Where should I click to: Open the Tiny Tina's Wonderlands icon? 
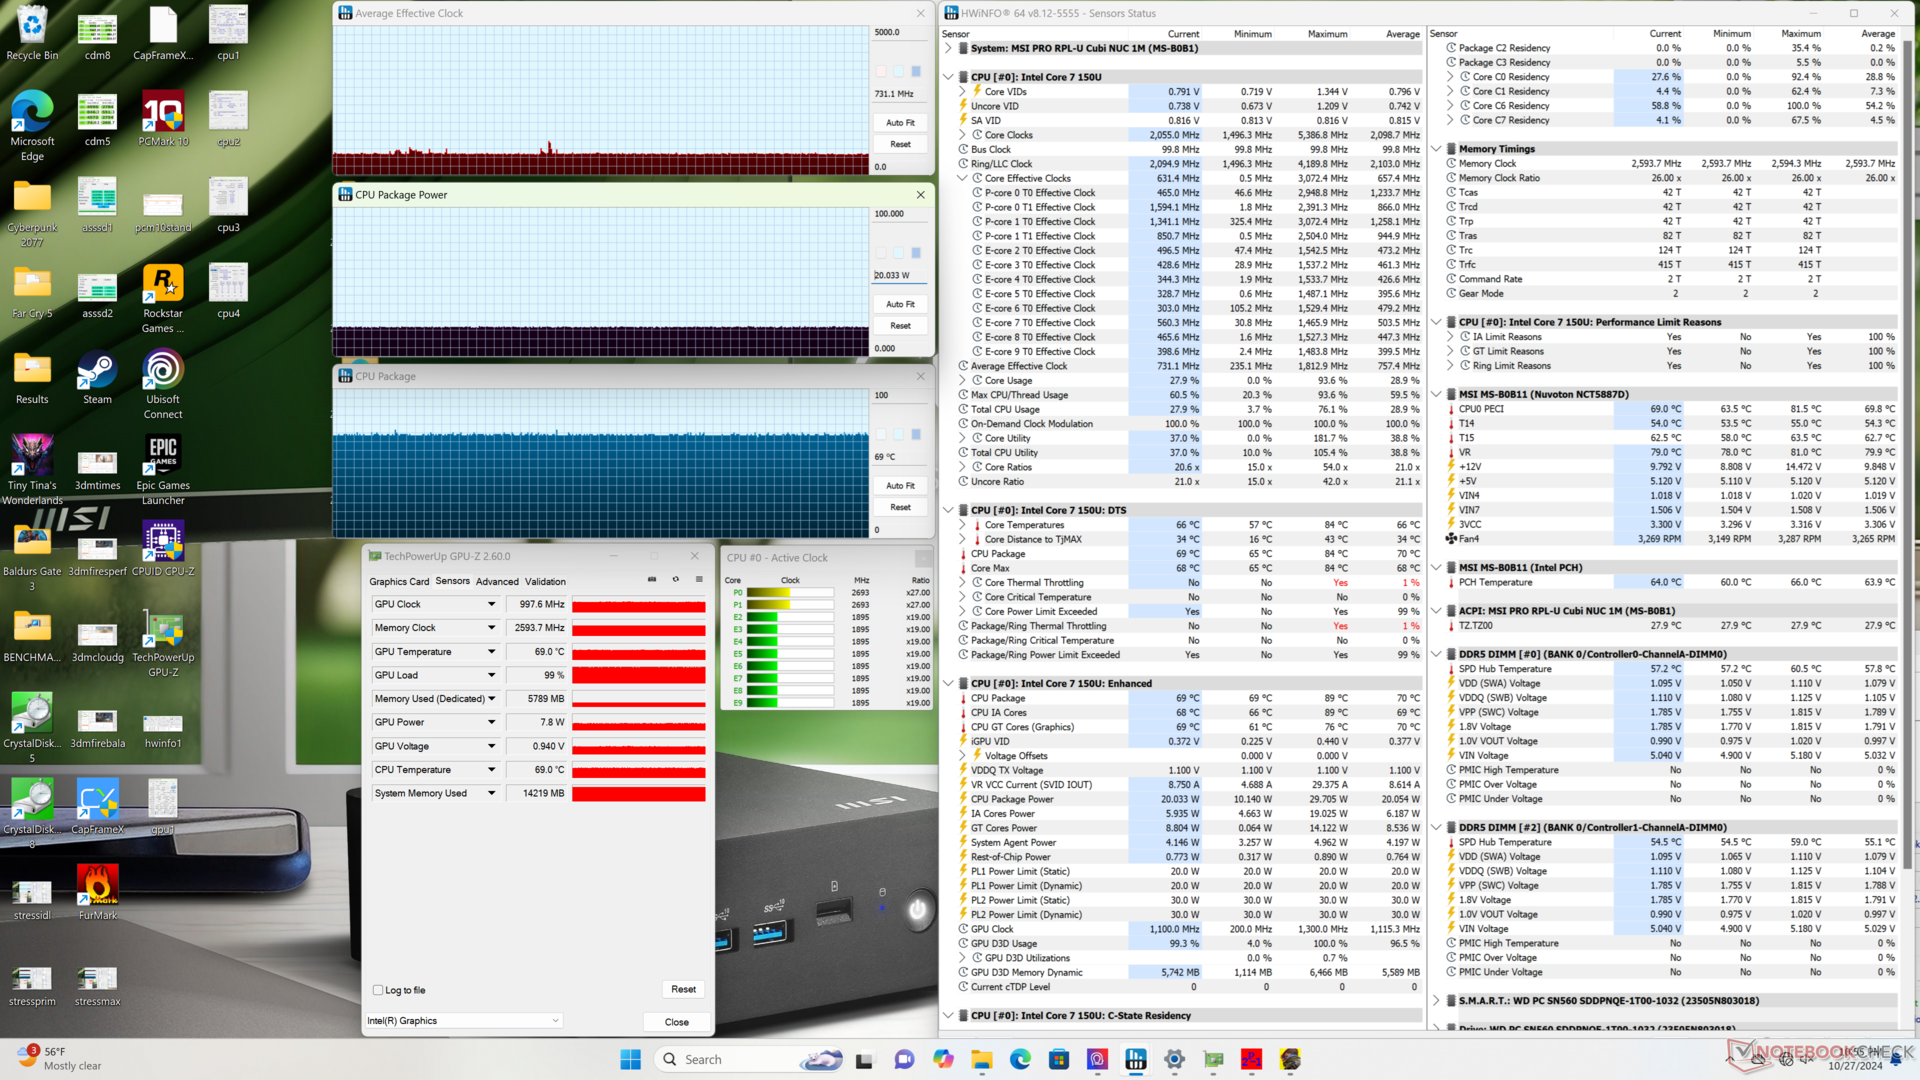pyautogui.click(x=32, y=470)
